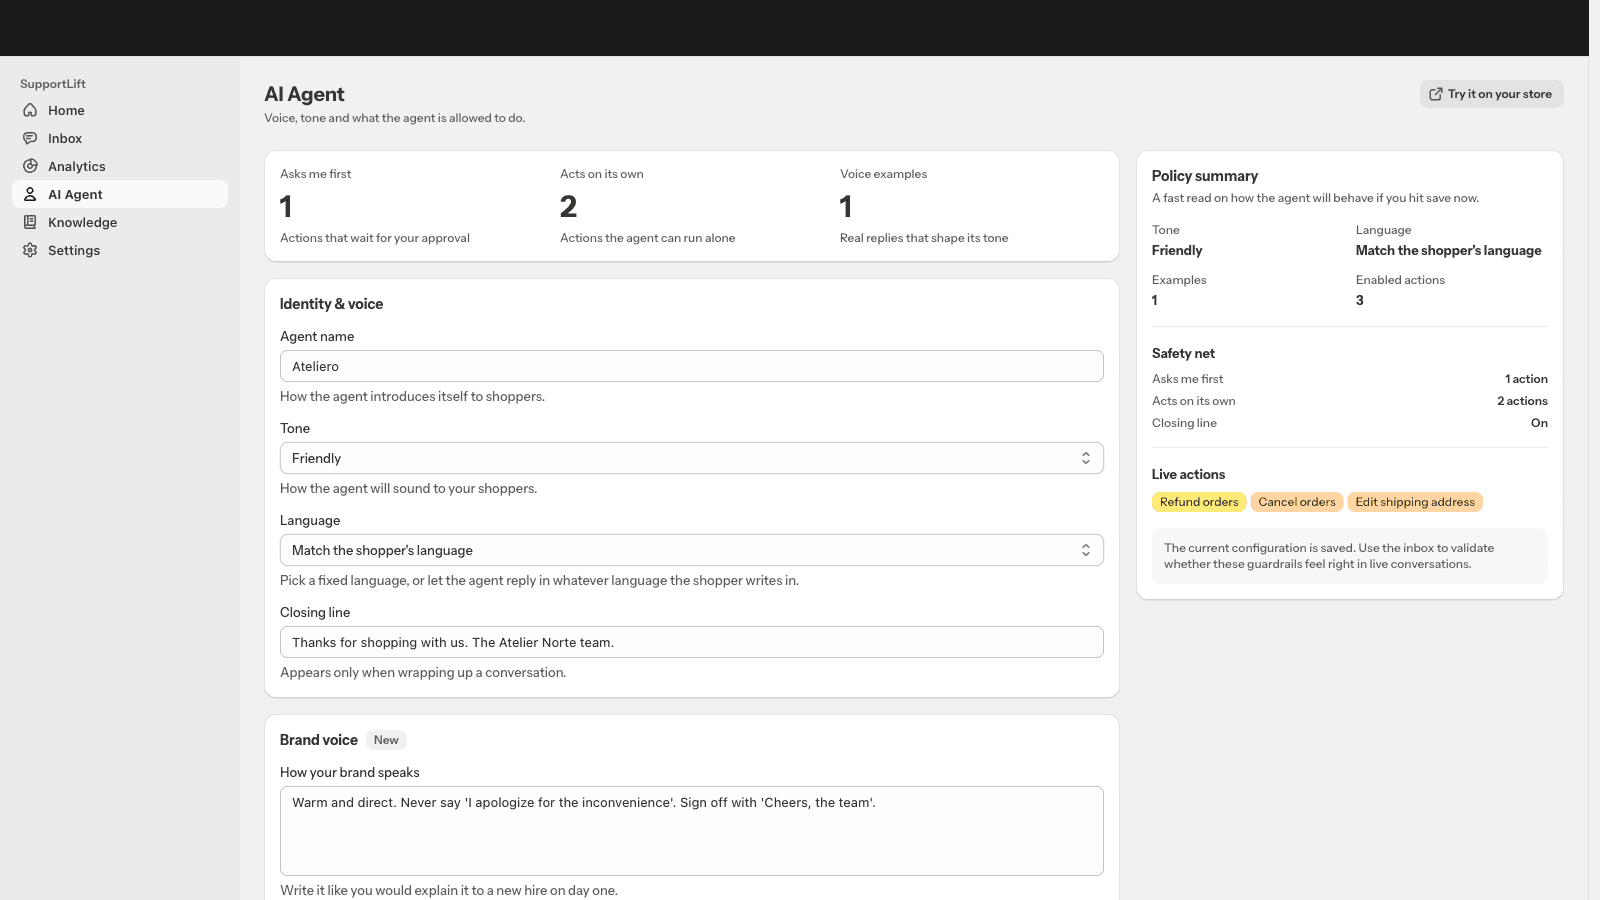Screen dimensions: 1600x900
Task: Click the Inbox chat bubble icon
Action: [30, 138]
